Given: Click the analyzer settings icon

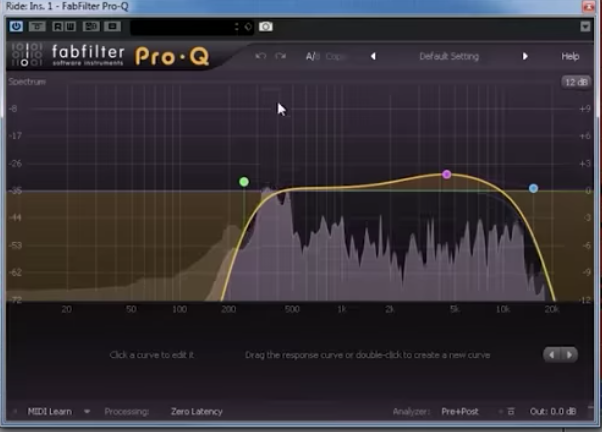Looking at the screenshot, I should point(511,412).
